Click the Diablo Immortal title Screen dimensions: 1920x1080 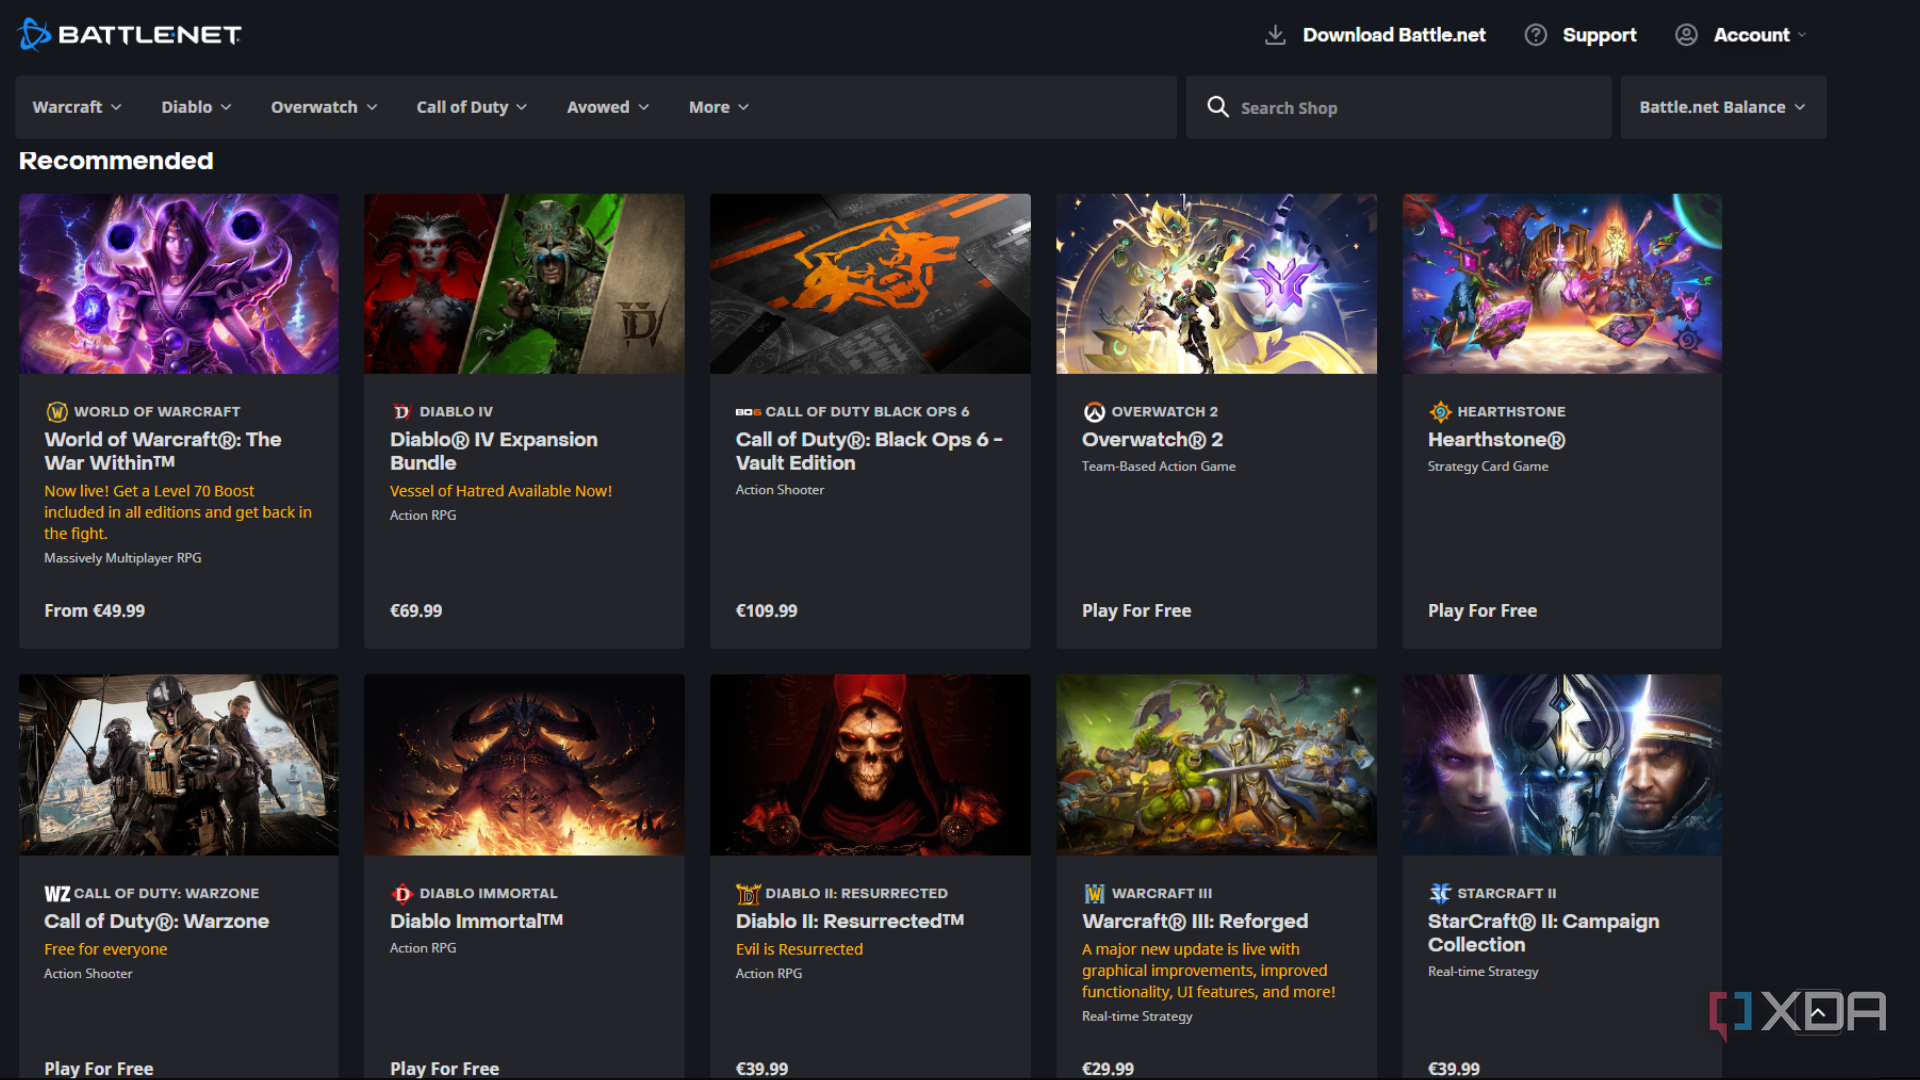(x=476, y=921)
